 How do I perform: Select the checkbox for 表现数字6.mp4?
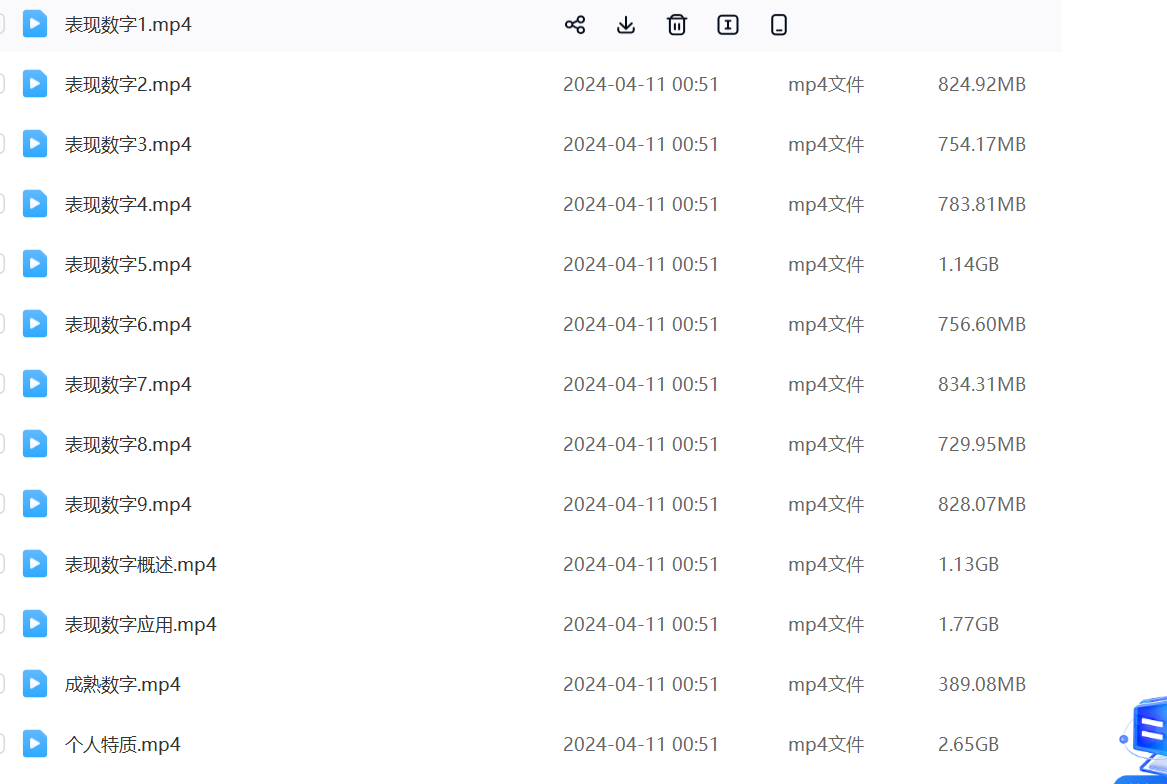pos(2,324)
